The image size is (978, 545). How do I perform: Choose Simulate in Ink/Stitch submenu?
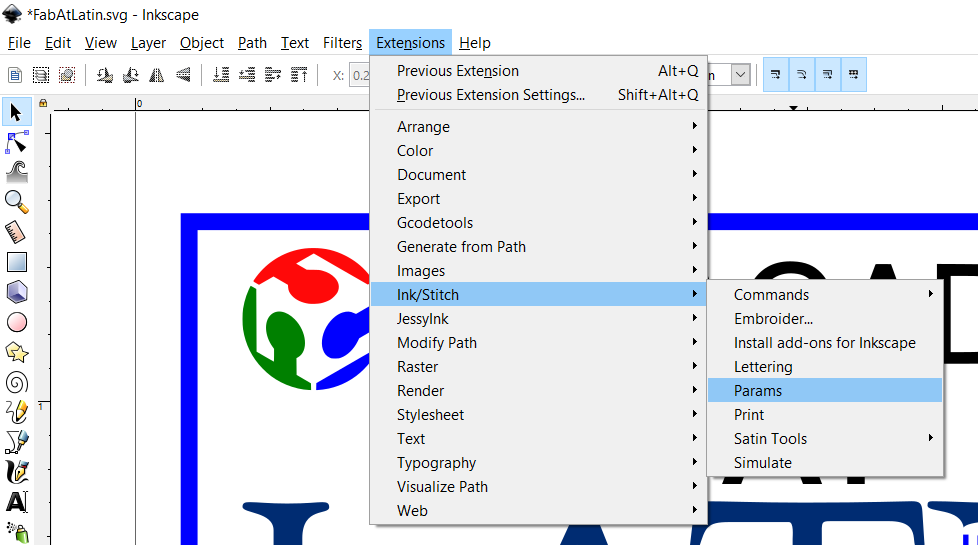point(825,463)
